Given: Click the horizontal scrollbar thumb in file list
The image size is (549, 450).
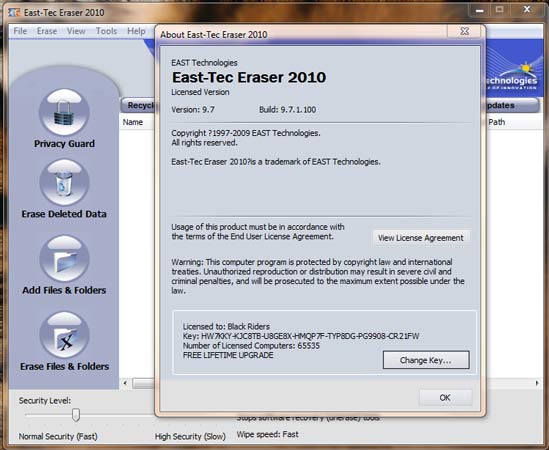Looking at the screenshot, I should coord(143,383).
